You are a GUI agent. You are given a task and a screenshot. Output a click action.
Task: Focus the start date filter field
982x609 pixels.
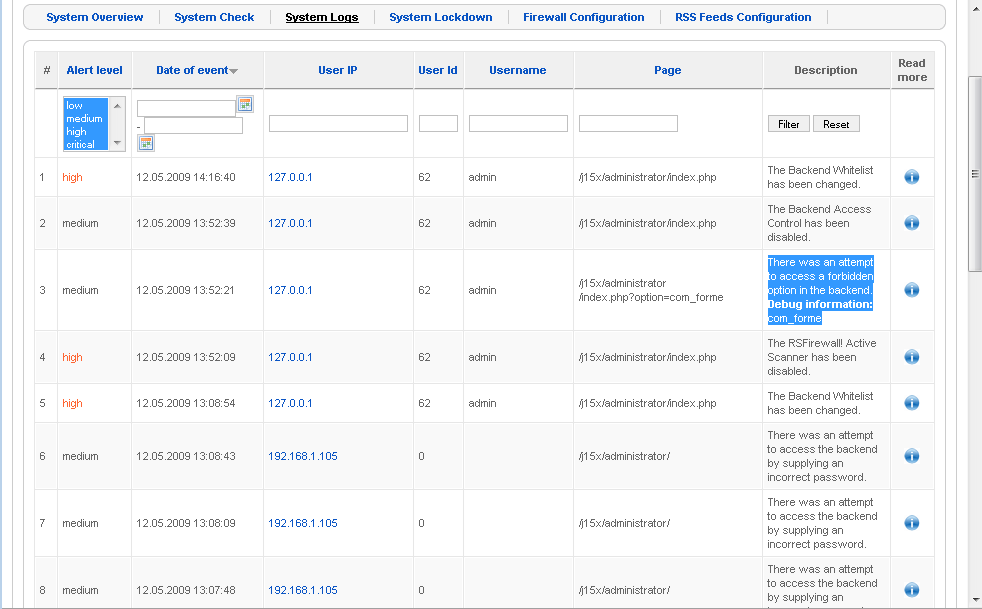[x=187, y=108]
